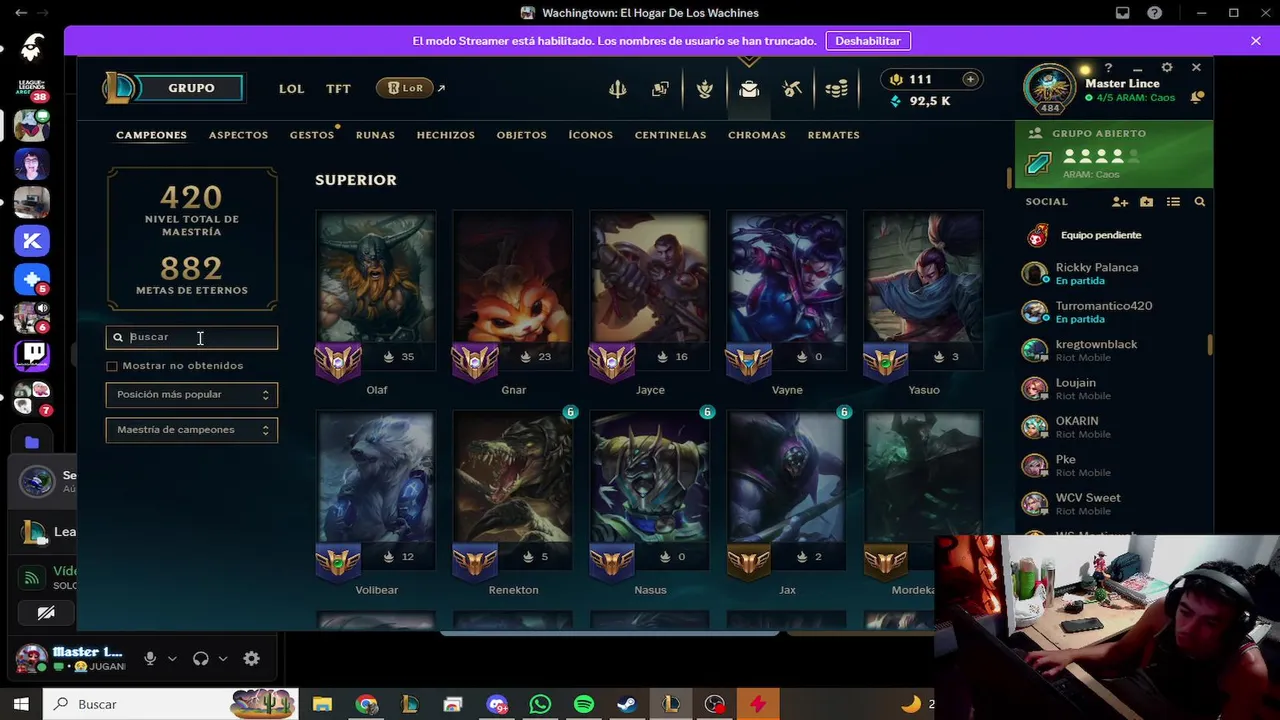Open Maestría de campeones dropdown
Screen dimensions: 1280x720
[x=192, y=430]
